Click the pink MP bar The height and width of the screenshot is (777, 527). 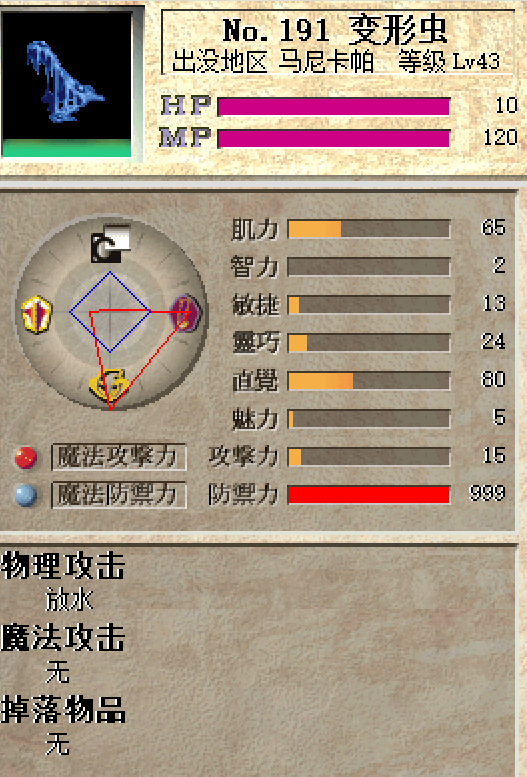click(x=334, y=138)
